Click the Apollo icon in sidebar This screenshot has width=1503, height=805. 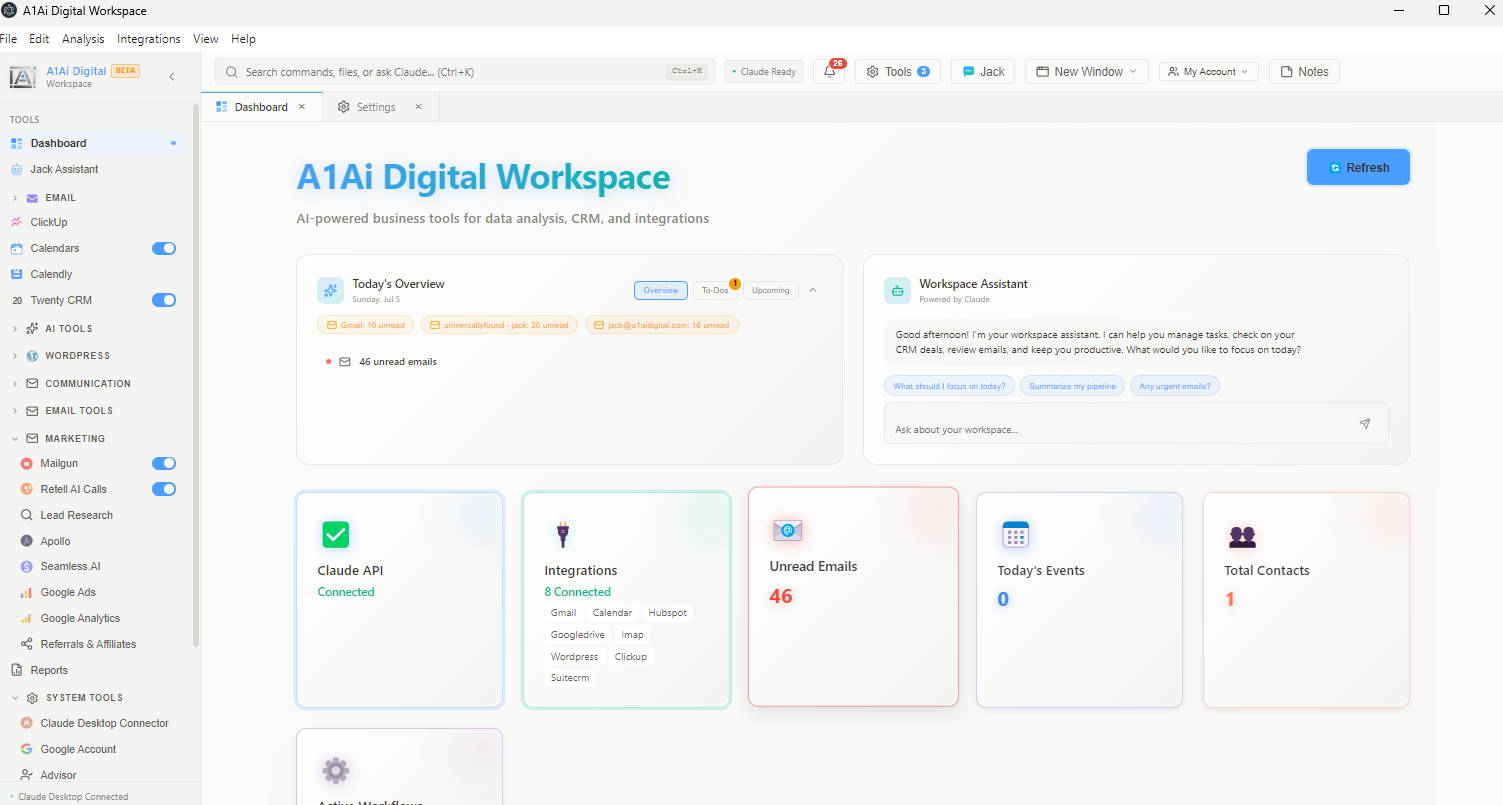[27, 541]
